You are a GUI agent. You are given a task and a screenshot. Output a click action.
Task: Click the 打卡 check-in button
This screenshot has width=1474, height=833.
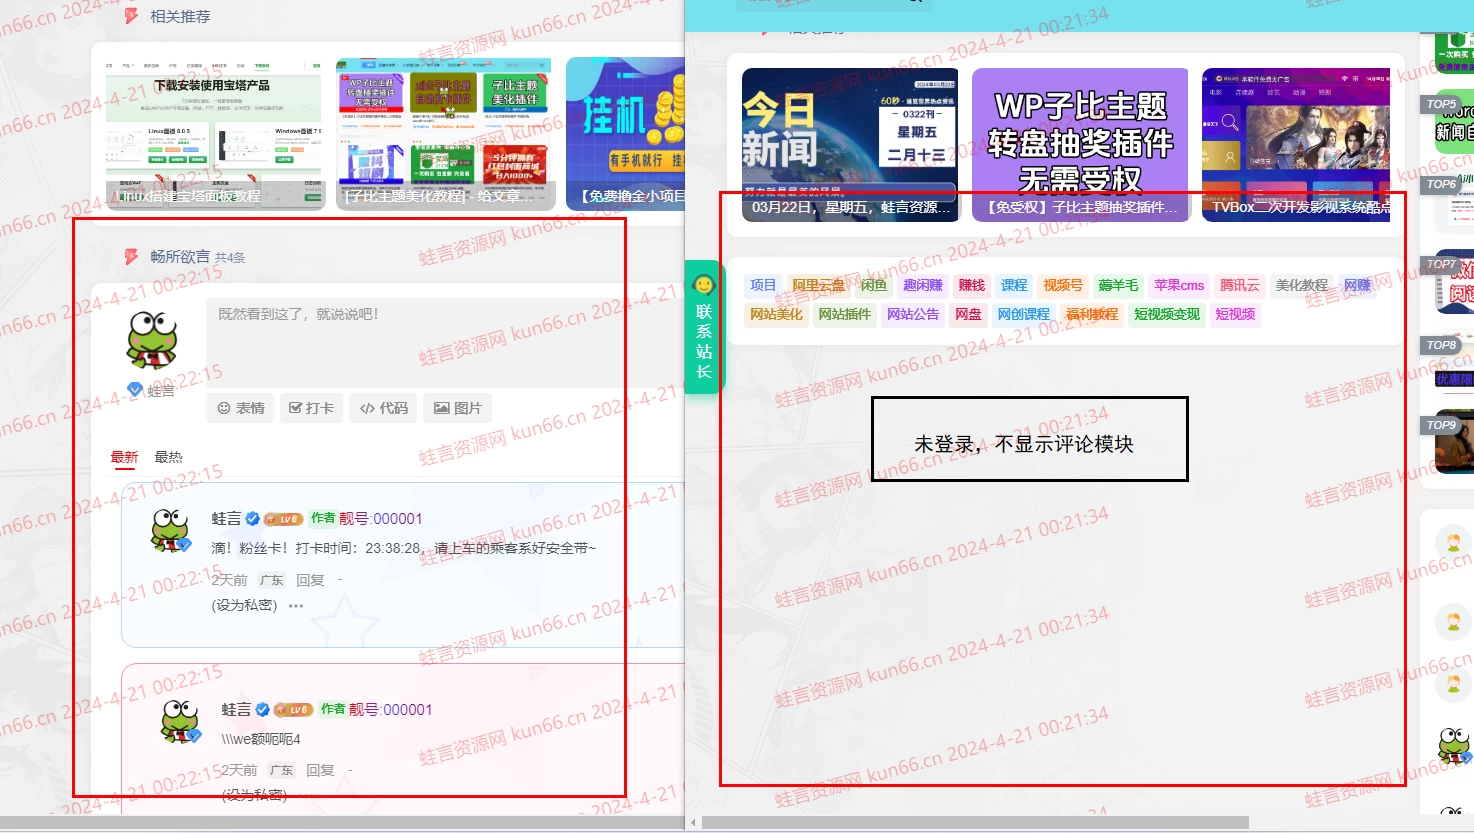point(311,408)
